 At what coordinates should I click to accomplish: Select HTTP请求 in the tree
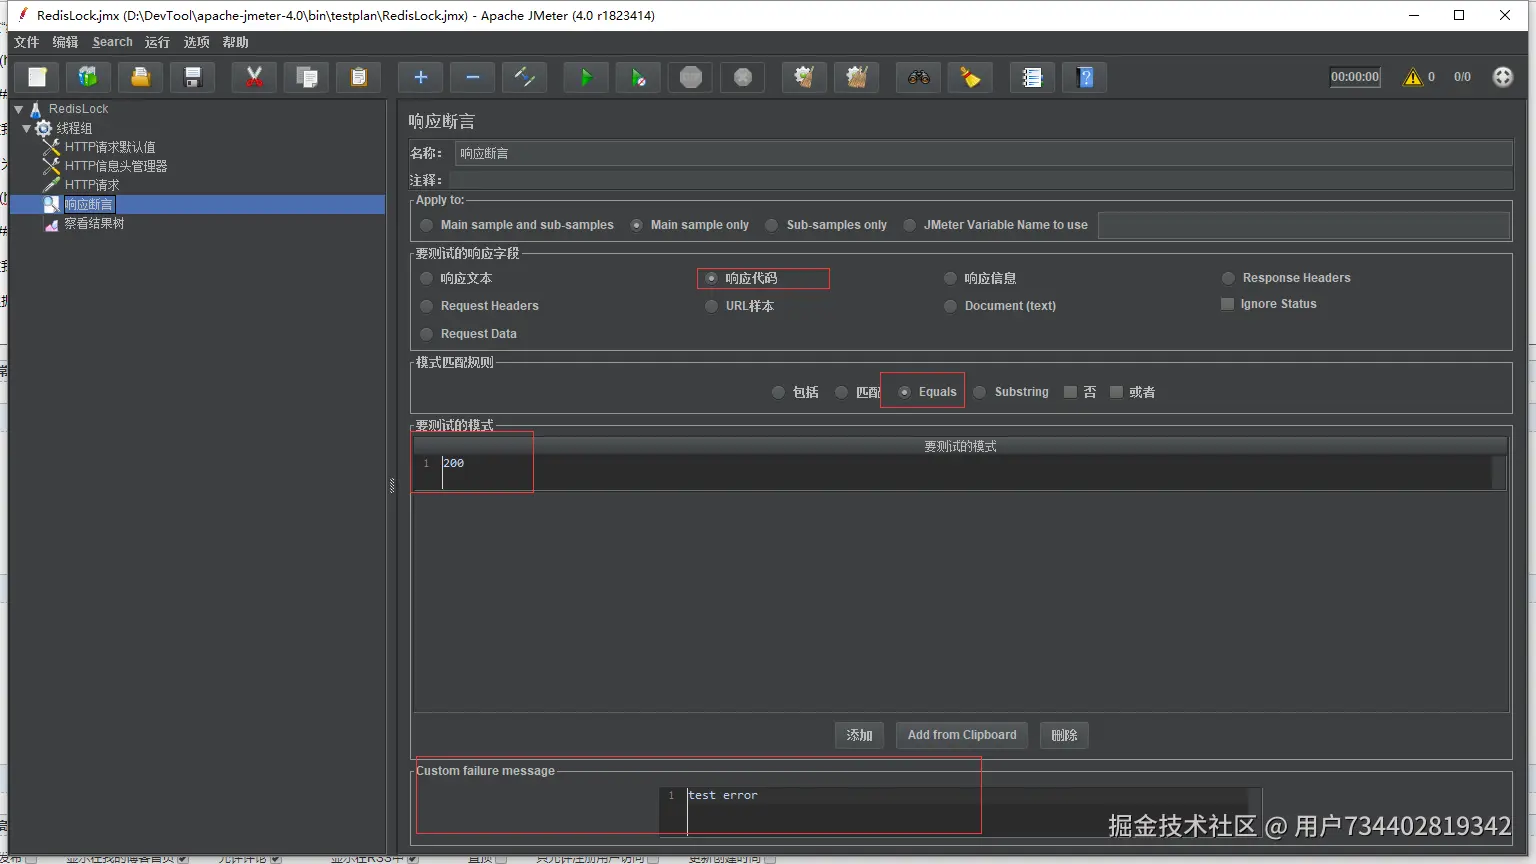point(92,185)
